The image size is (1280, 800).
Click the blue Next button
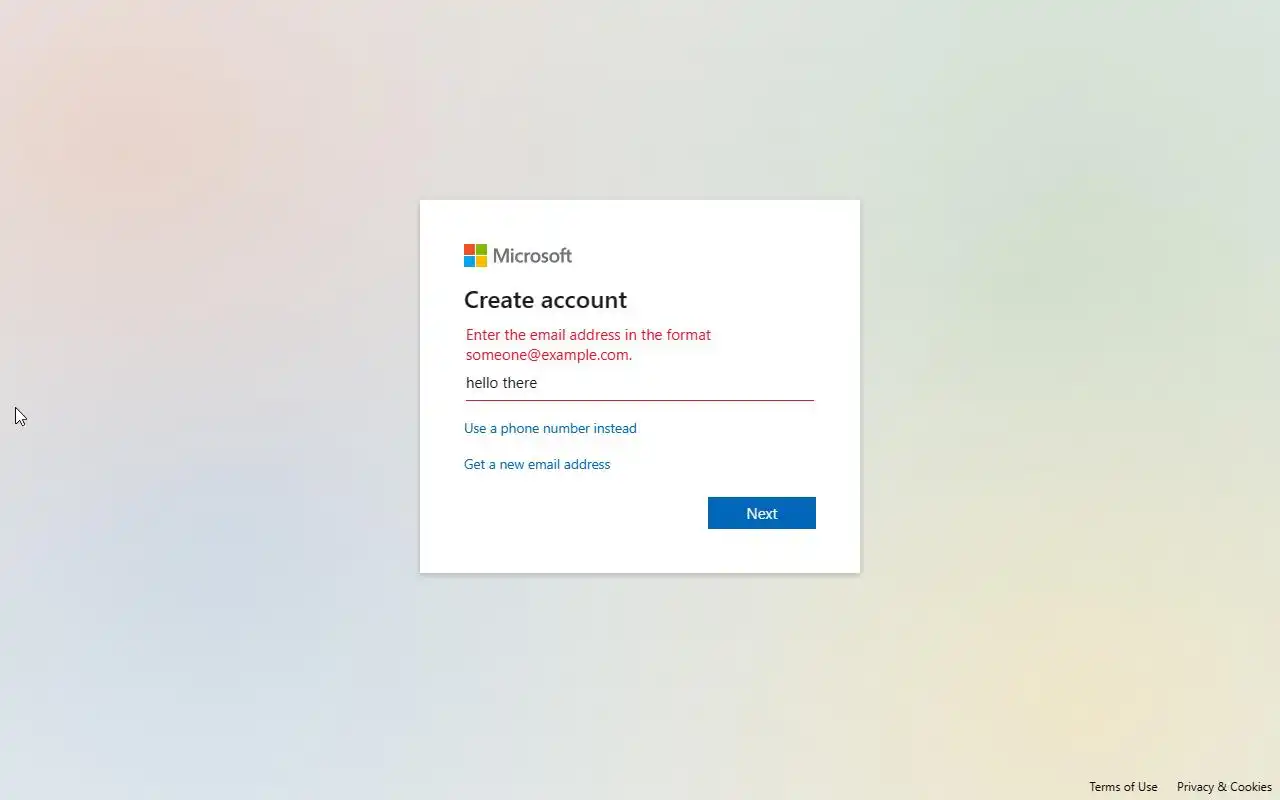[762, 513]
